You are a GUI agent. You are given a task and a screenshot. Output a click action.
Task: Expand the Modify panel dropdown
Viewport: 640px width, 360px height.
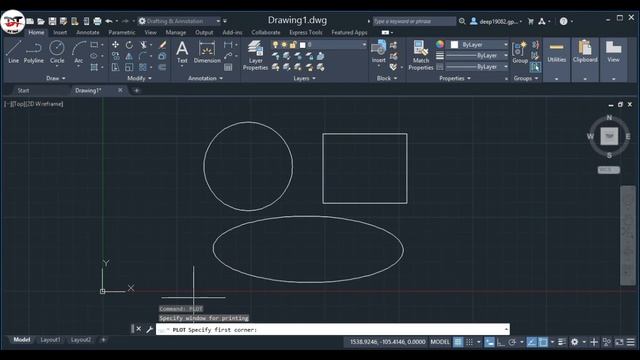tap(140, 78)
